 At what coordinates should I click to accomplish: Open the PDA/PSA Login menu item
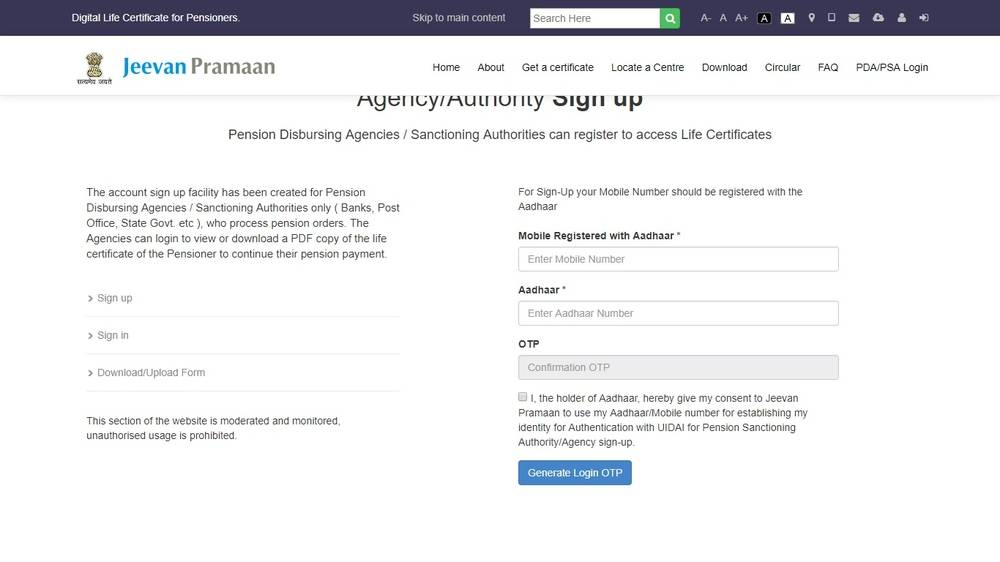pos(892,67)
